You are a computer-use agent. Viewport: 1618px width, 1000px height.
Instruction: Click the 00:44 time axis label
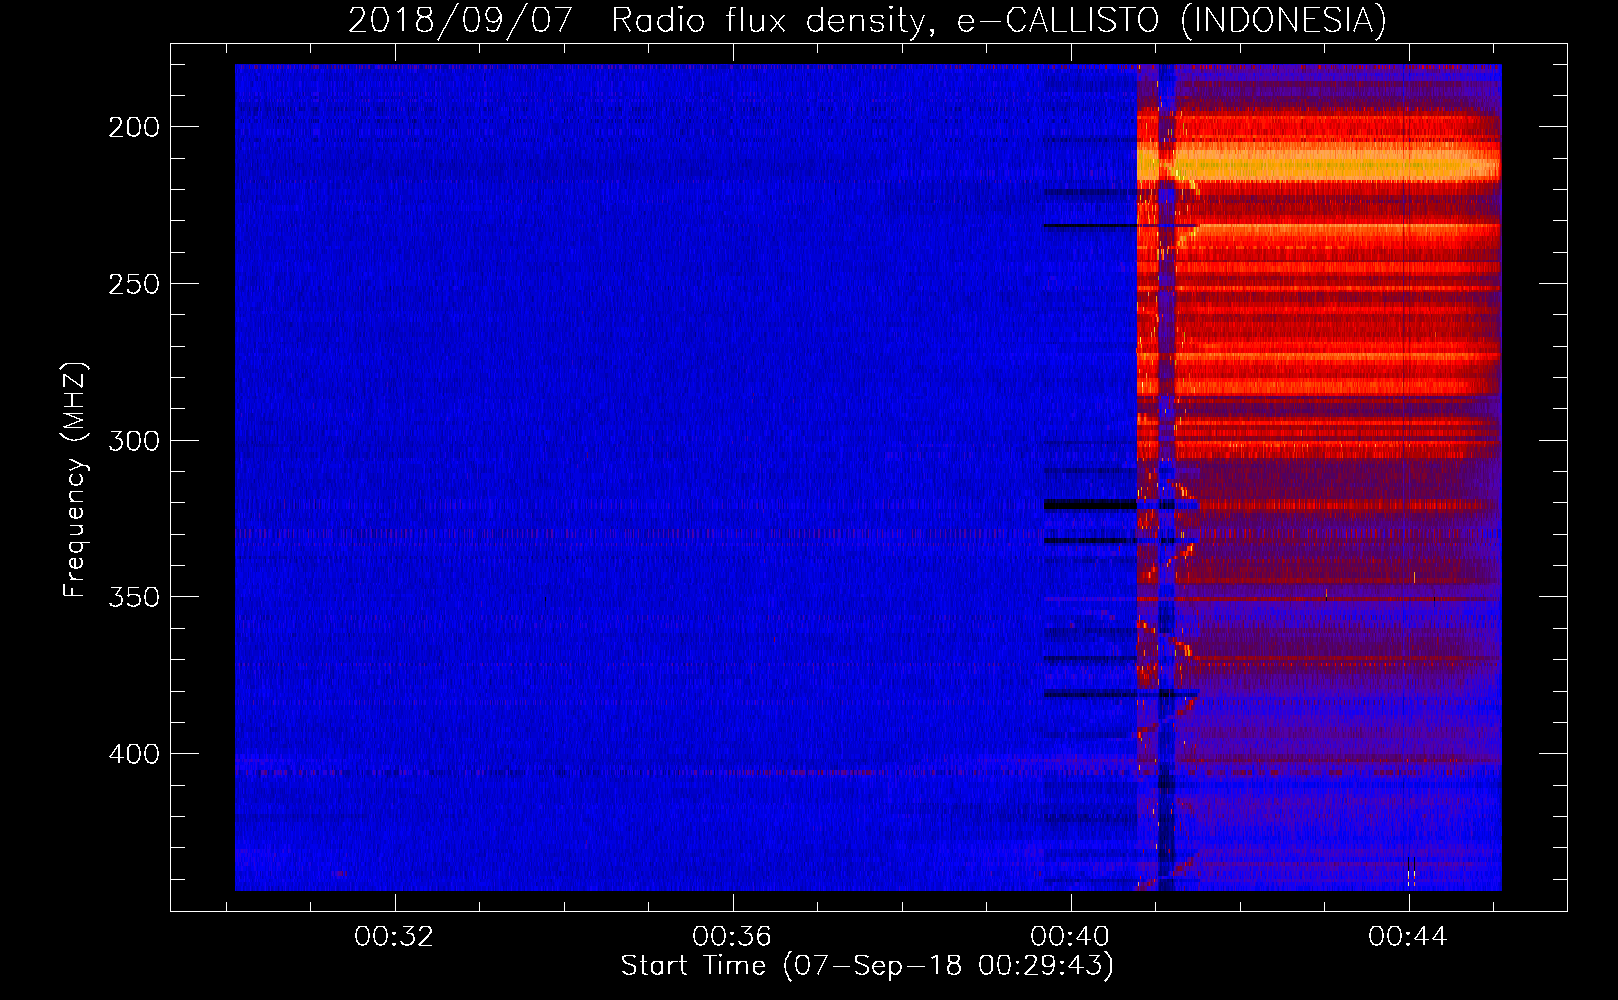pyautogui.click(x=1408, y=937)
